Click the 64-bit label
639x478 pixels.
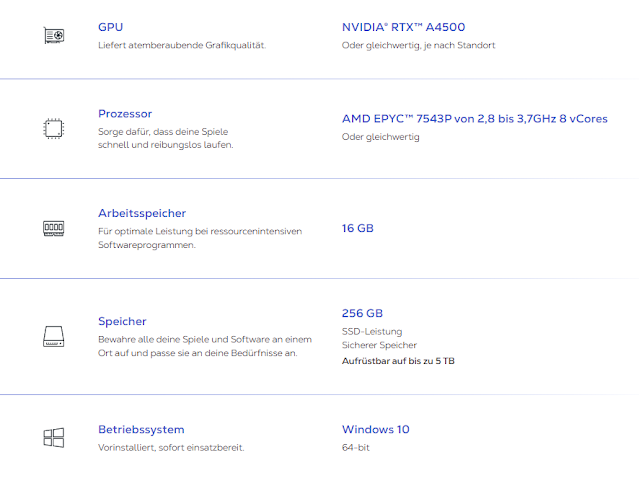[x=356, y=447]
